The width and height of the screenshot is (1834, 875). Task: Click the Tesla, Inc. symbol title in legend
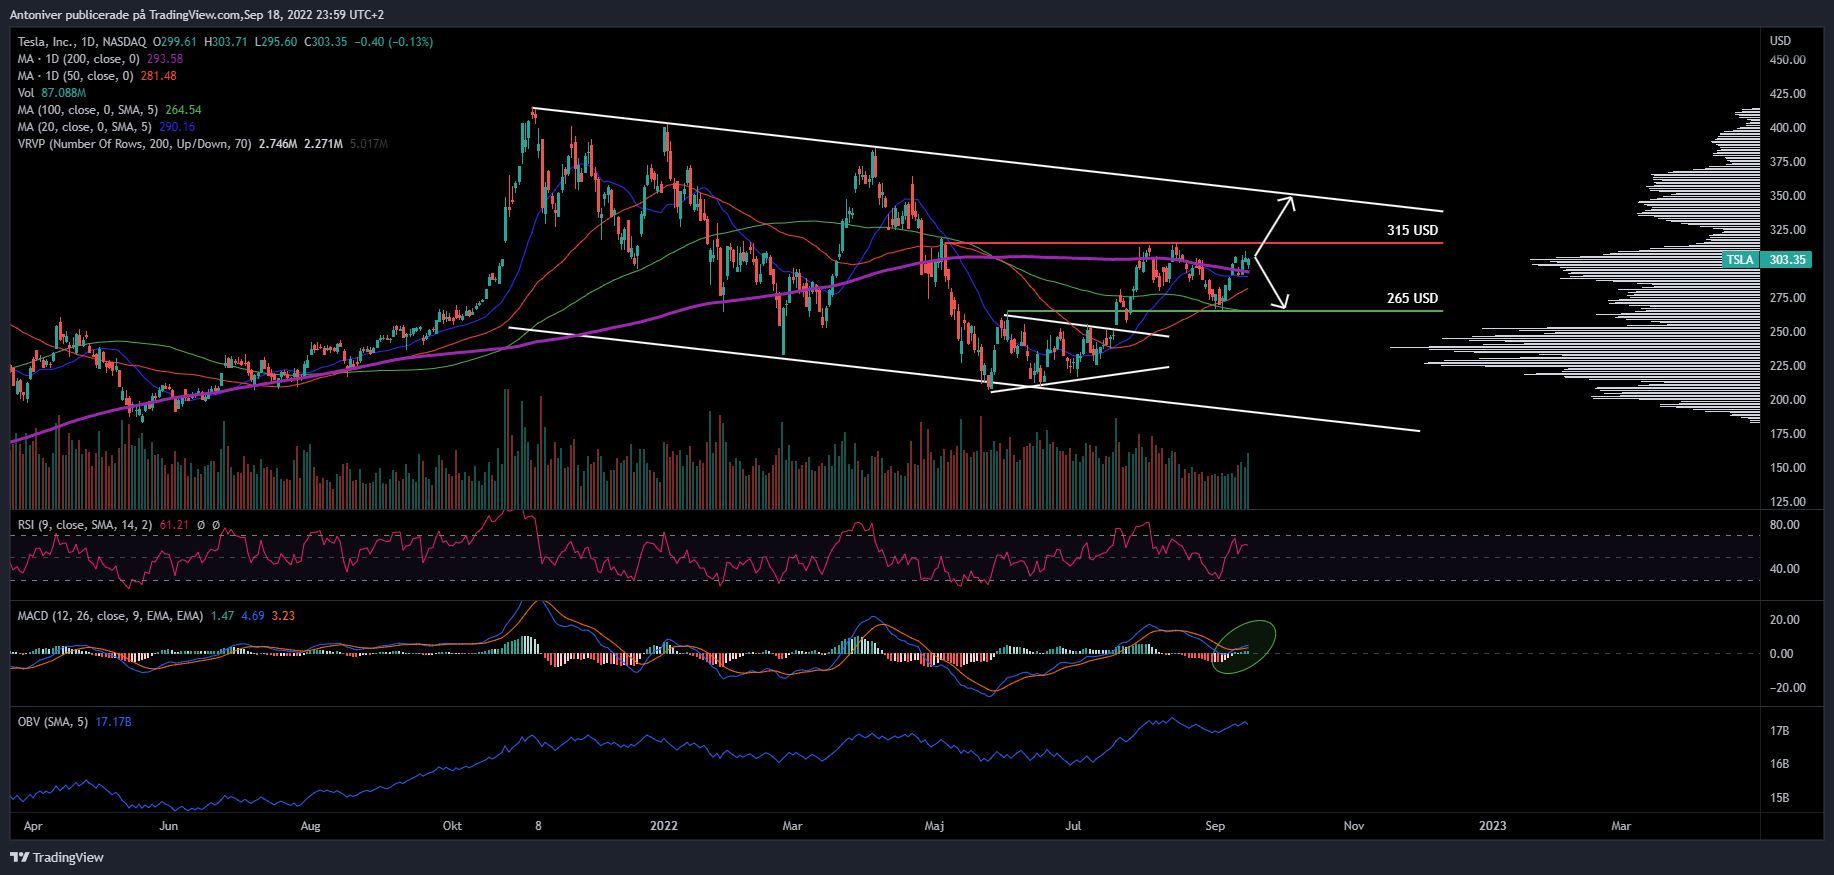coord(45,42)
